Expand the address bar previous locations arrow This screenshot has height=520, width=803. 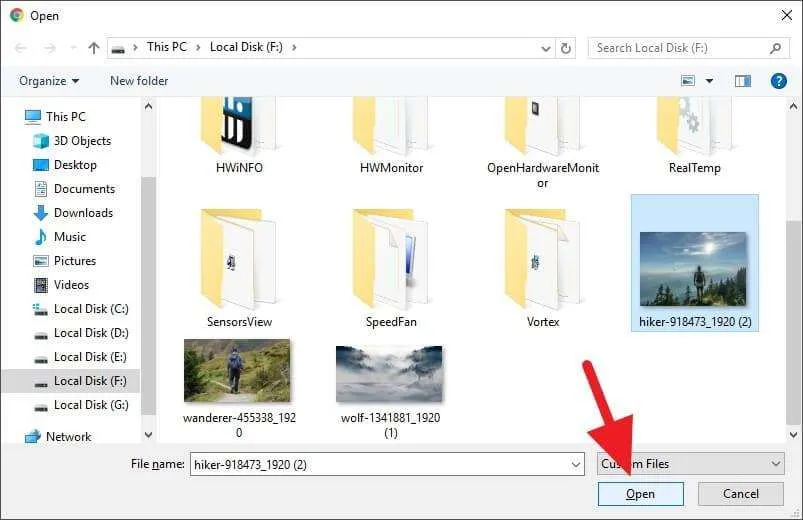point(546,48)
